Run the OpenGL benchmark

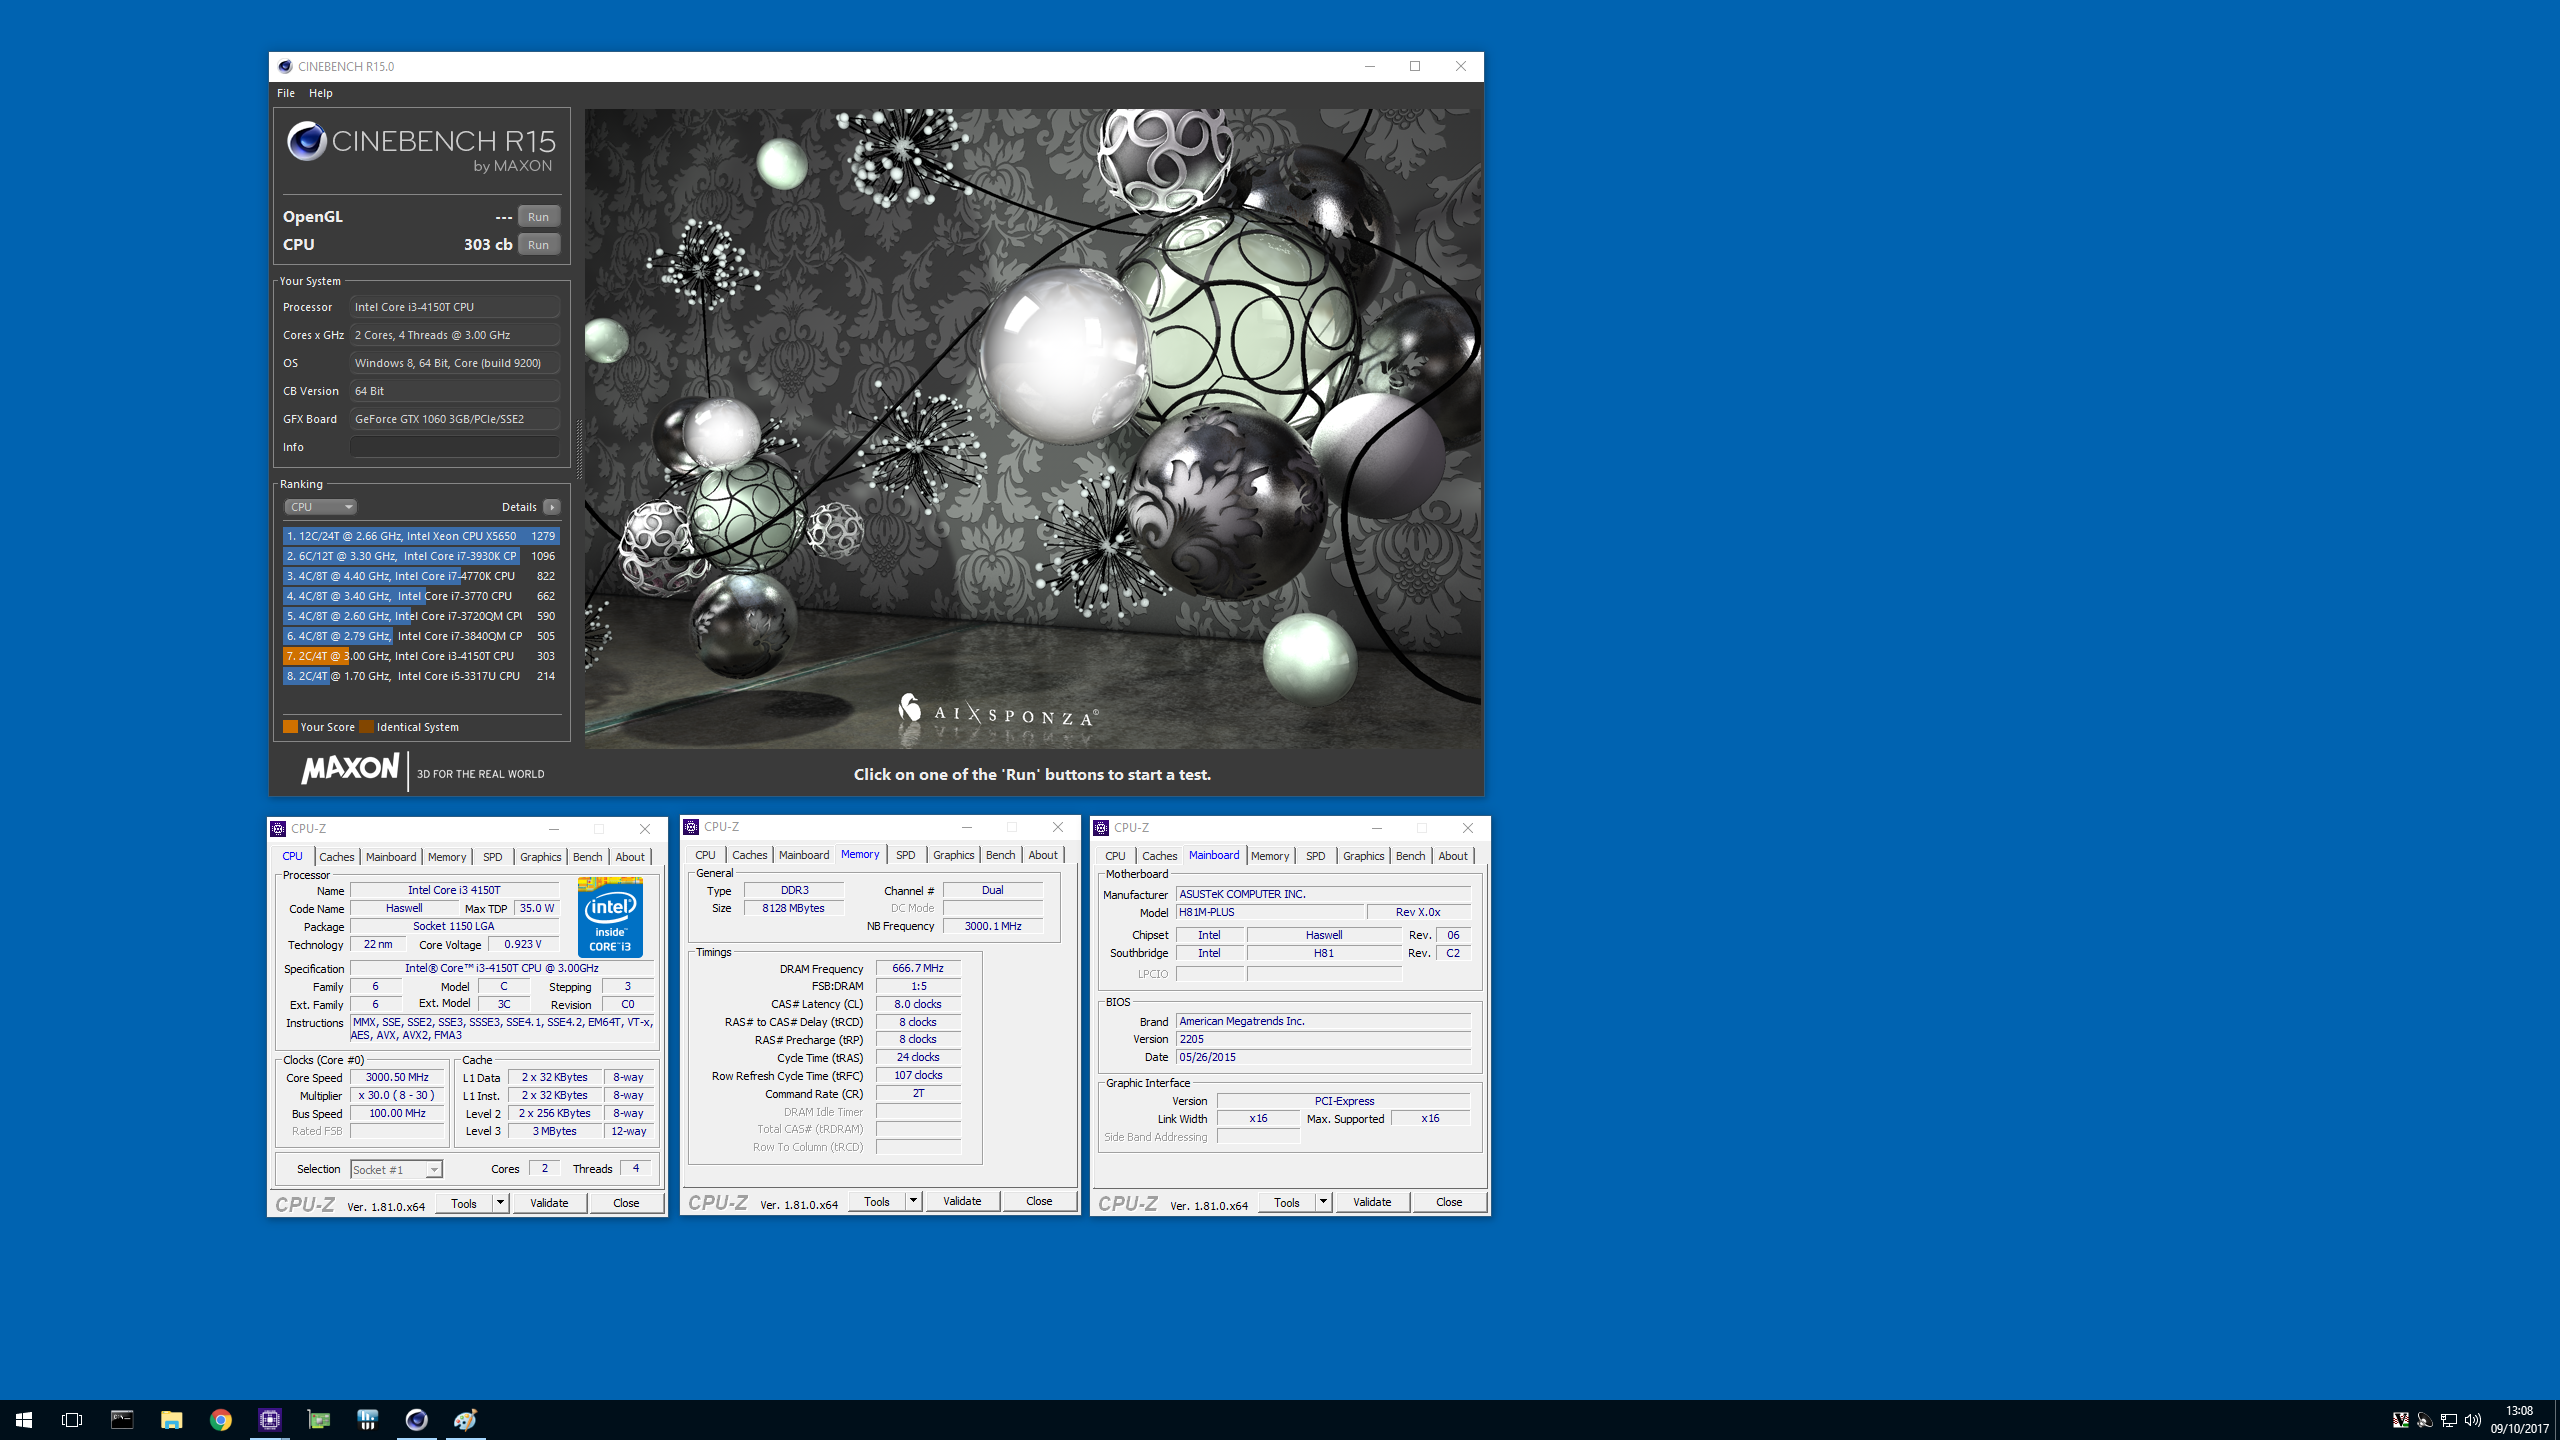click(538, 217)
